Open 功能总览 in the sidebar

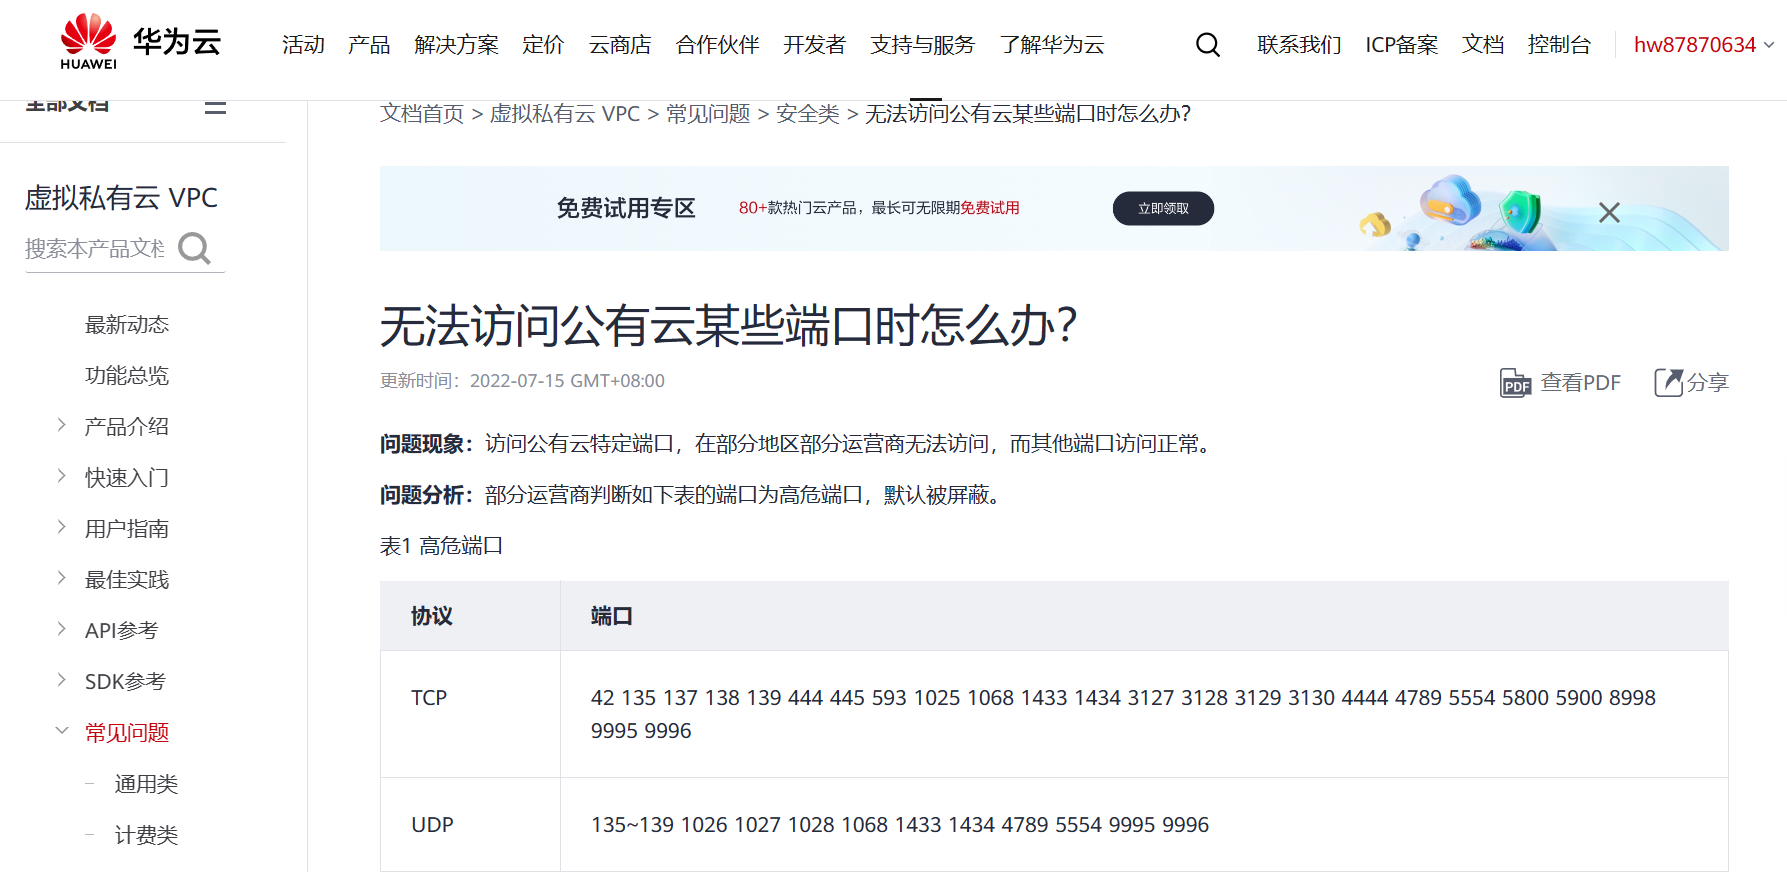coord(127,376)
